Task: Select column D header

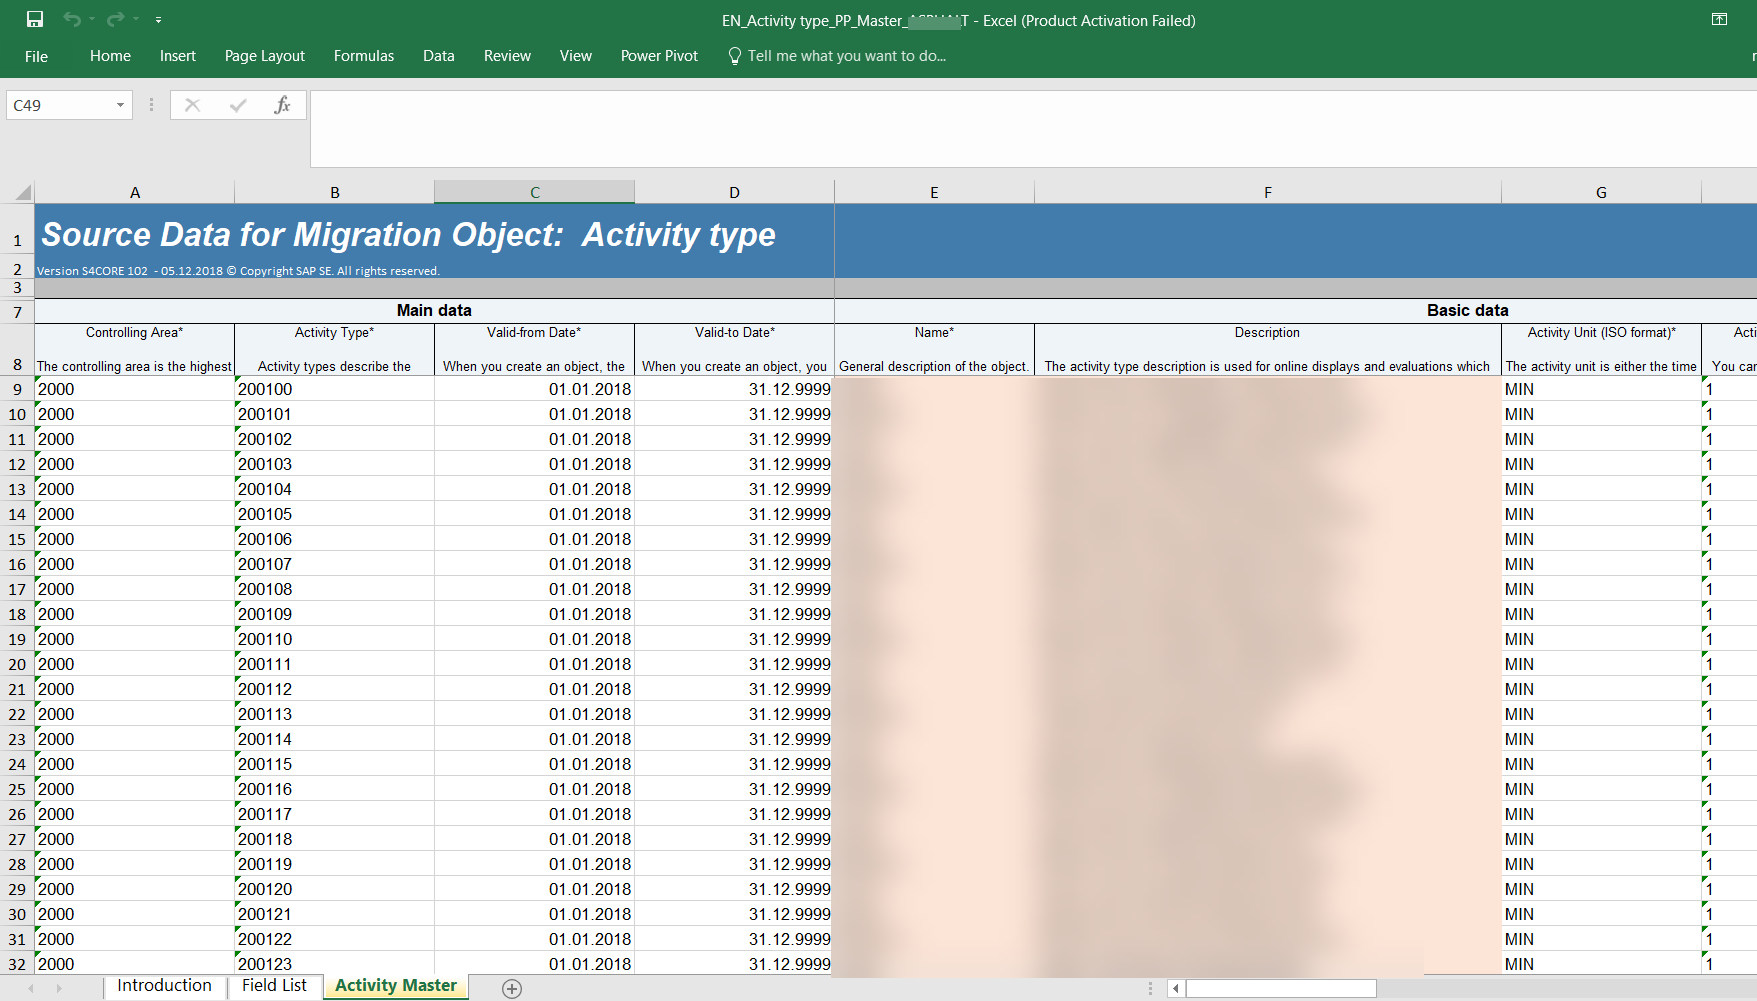Action: click(x=734, y=192)
